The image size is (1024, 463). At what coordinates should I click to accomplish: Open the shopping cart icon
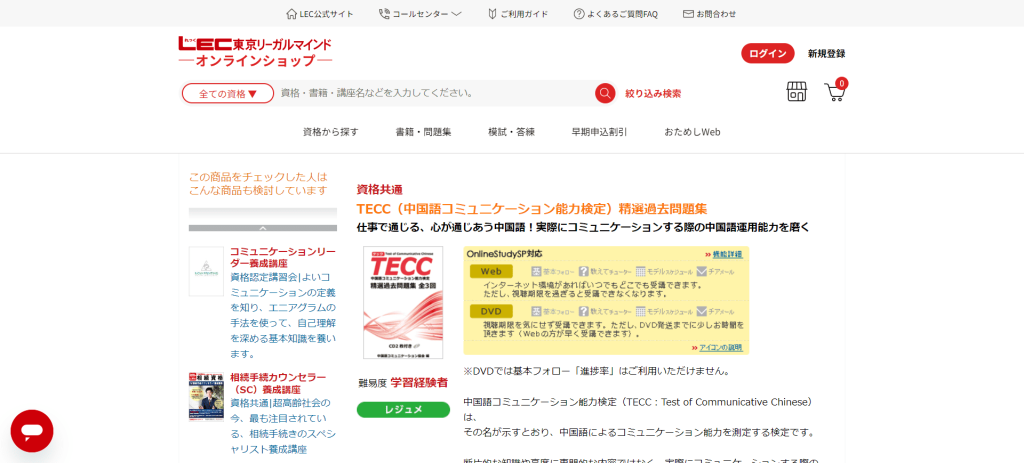click(x=835, y=91)
